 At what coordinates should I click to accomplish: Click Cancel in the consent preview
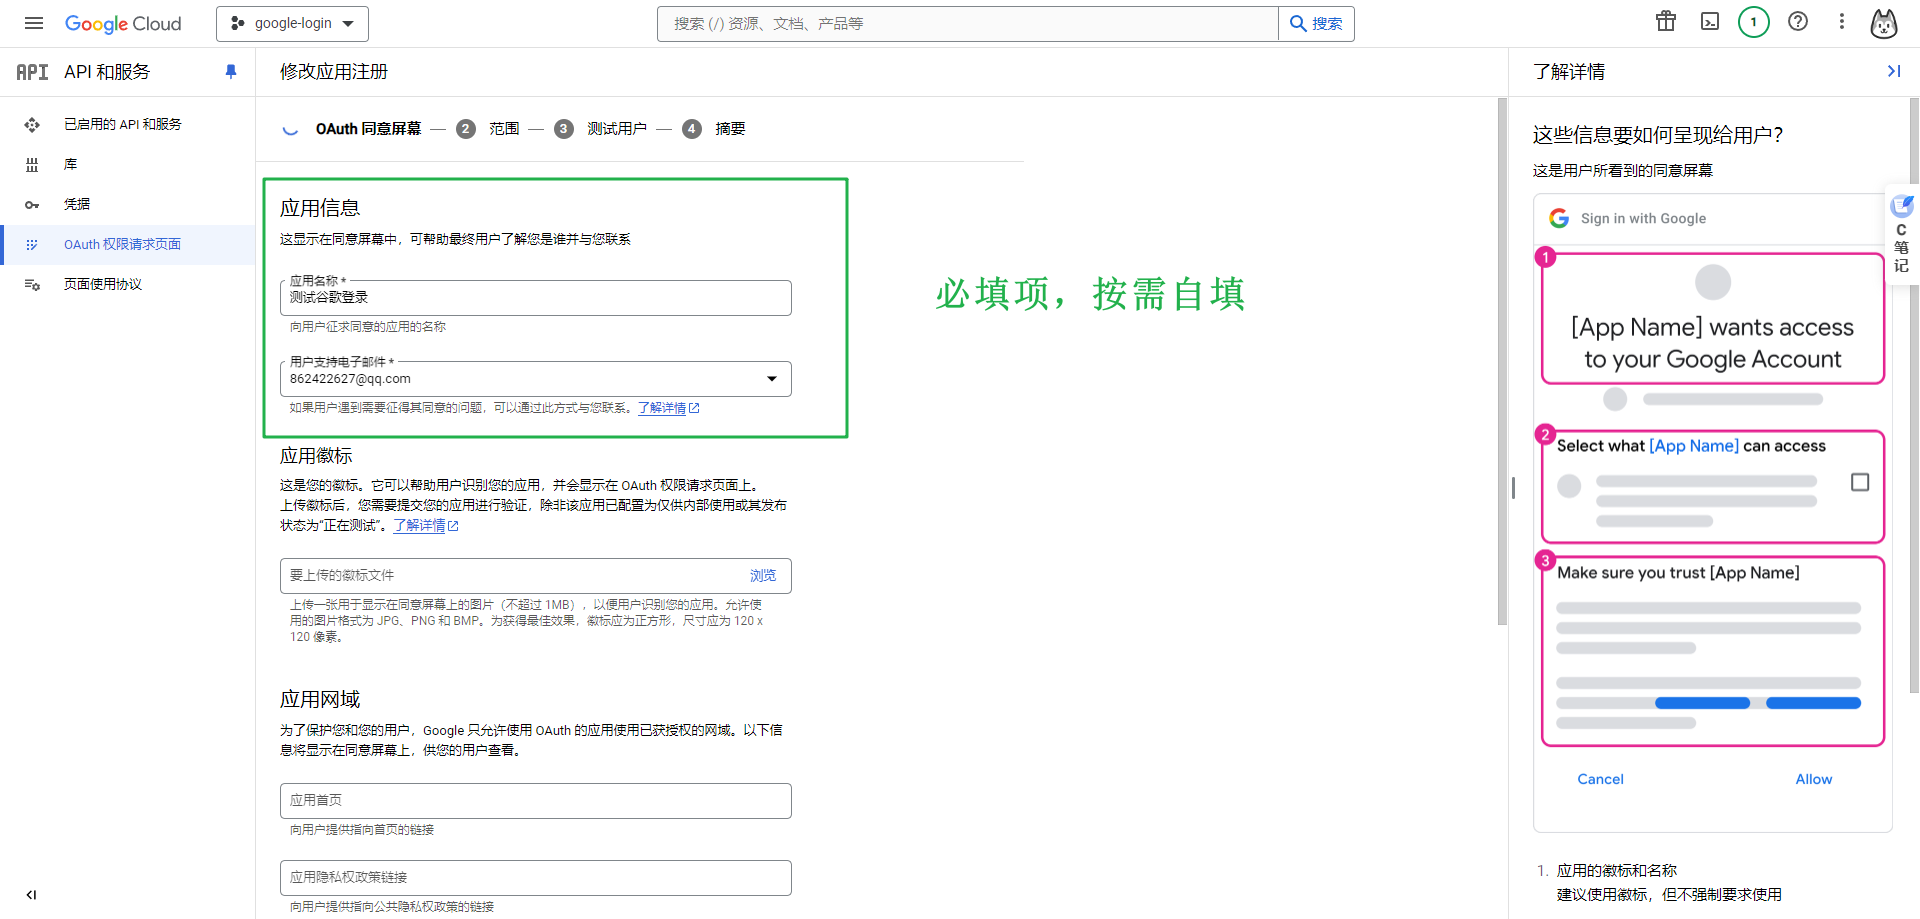(1600, 779)
